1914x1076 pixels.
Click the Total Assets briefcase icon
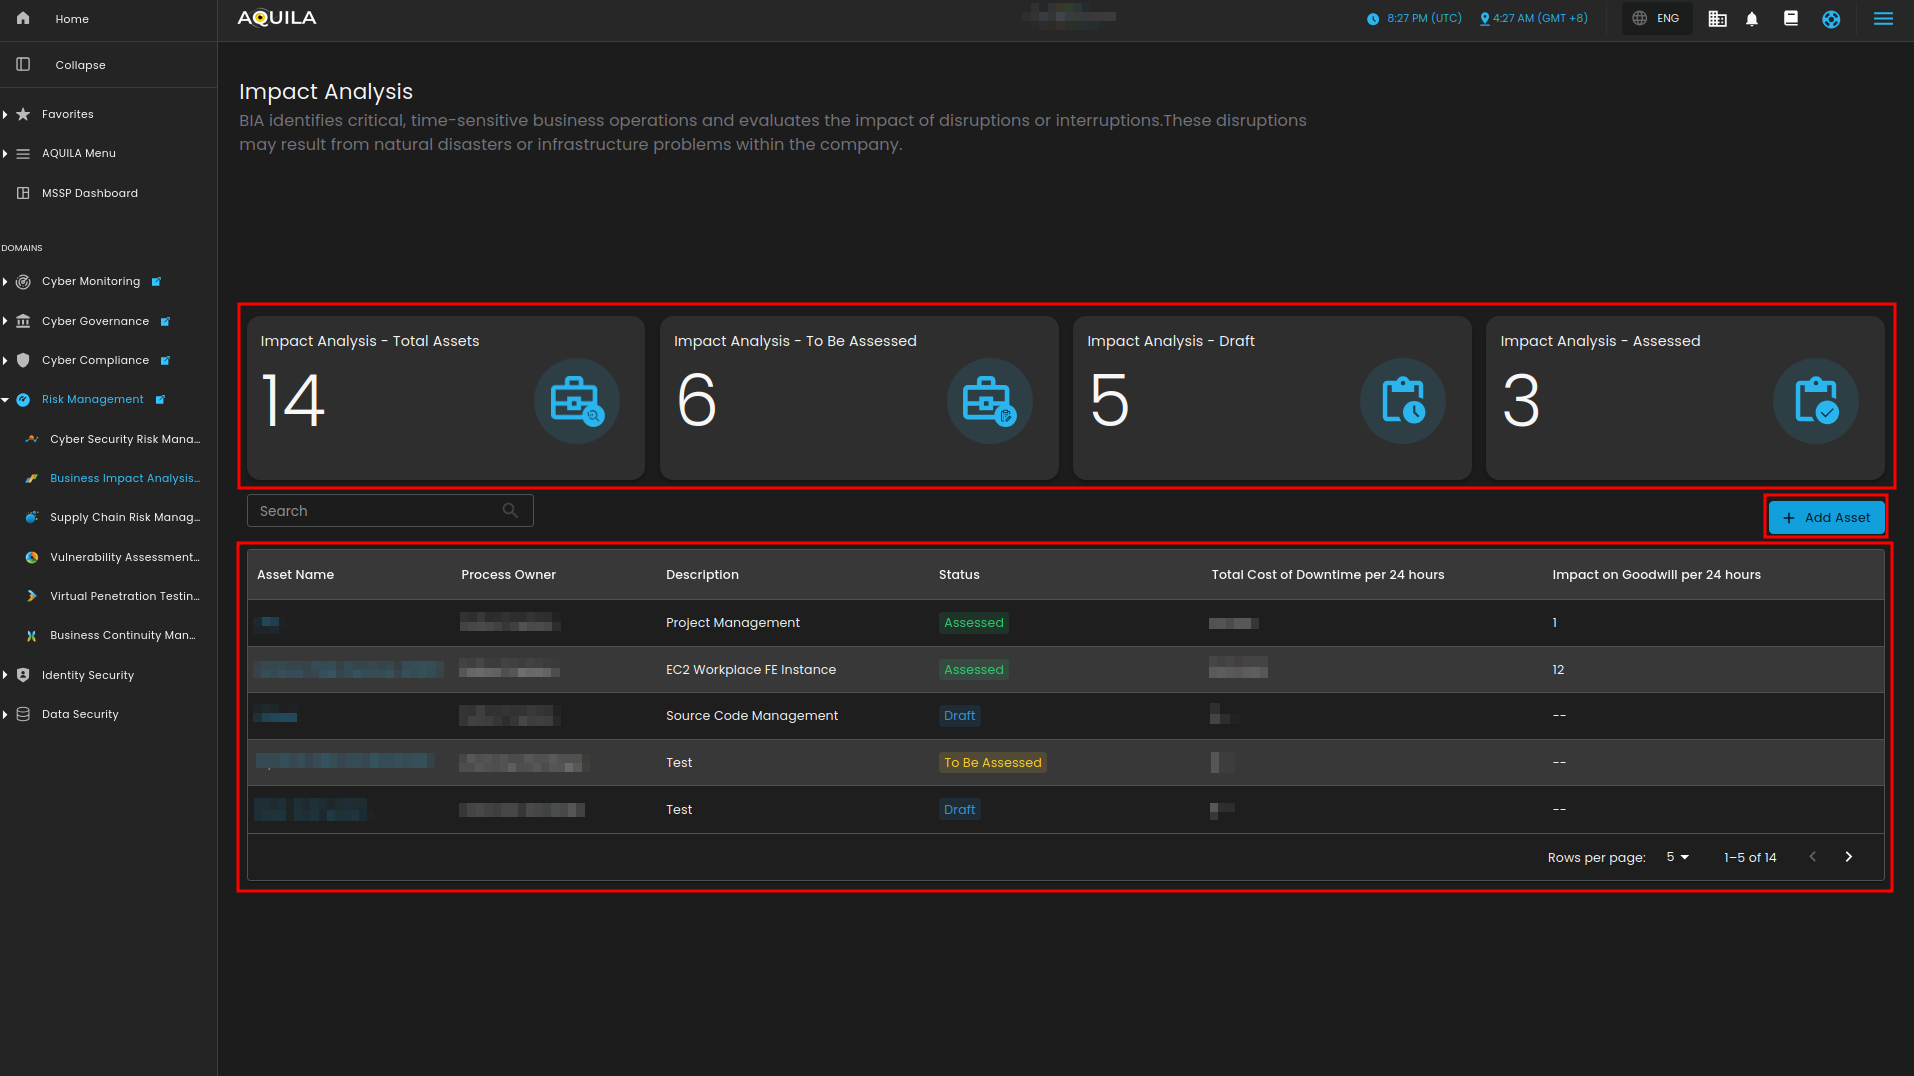coord(576,401)
